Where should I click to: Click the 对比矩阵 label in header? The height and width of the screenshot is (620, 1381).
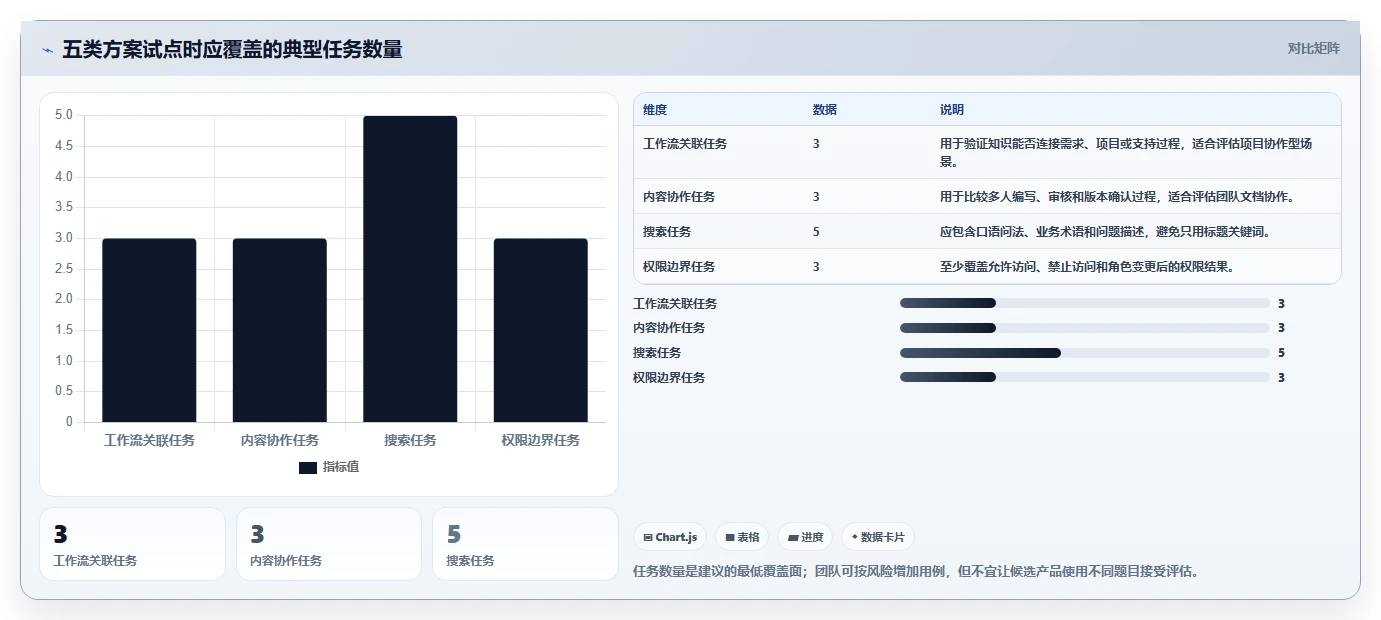(1313, 48)
